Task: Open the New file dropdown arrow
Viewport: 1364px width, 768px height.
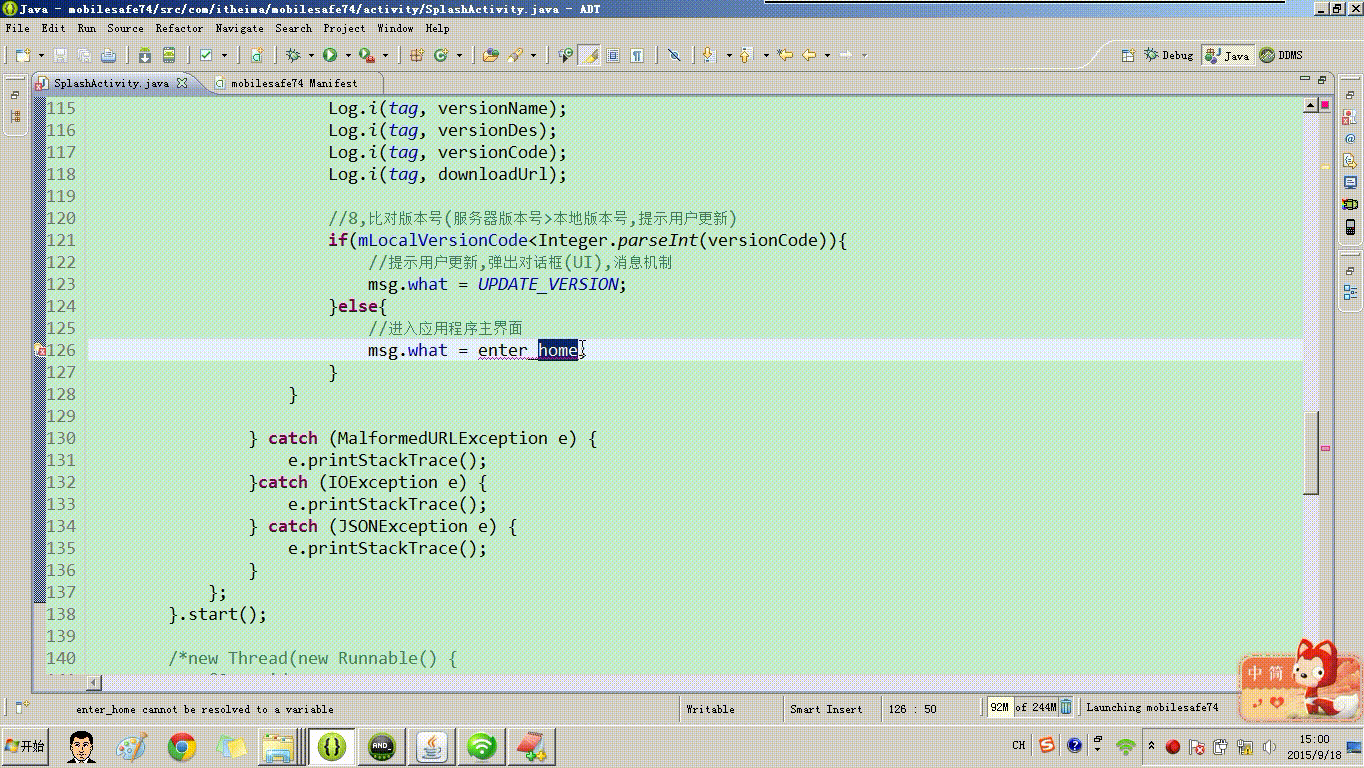Action: 39,56
